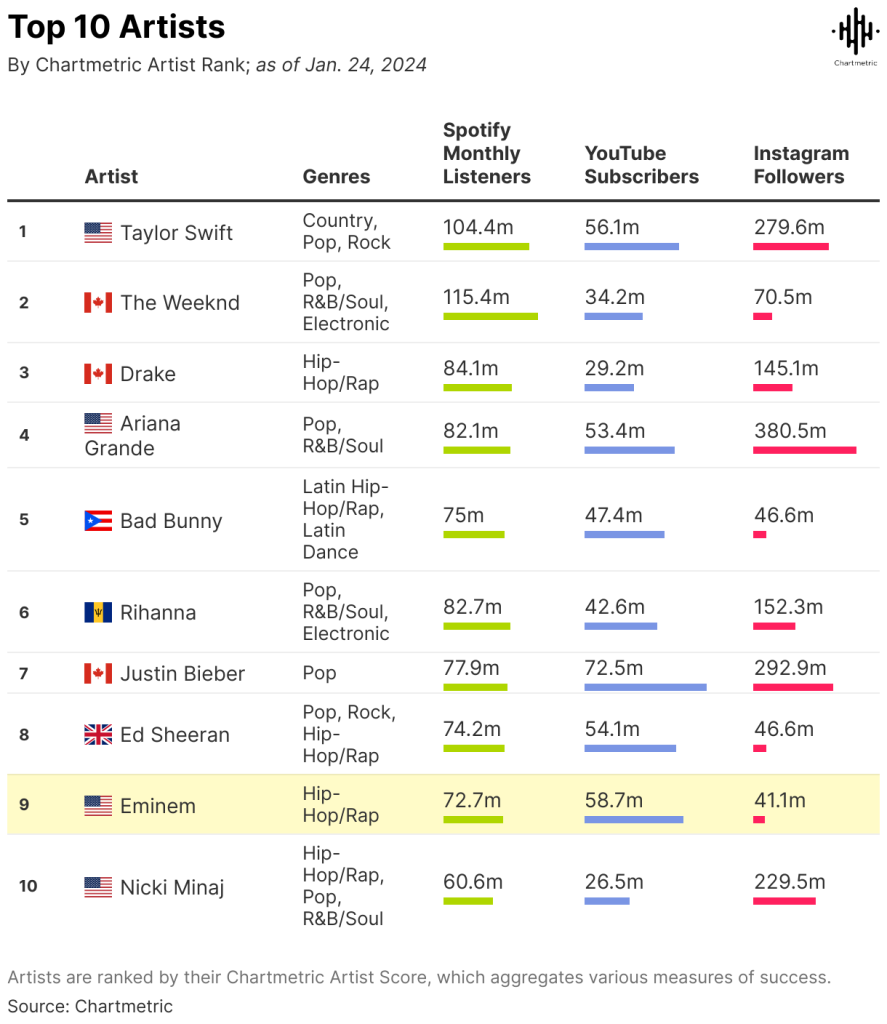Screen dimensions: 887x1024
Task: Click Justin Bieber's blue YouTube subscribers bar
Action: 645,687
